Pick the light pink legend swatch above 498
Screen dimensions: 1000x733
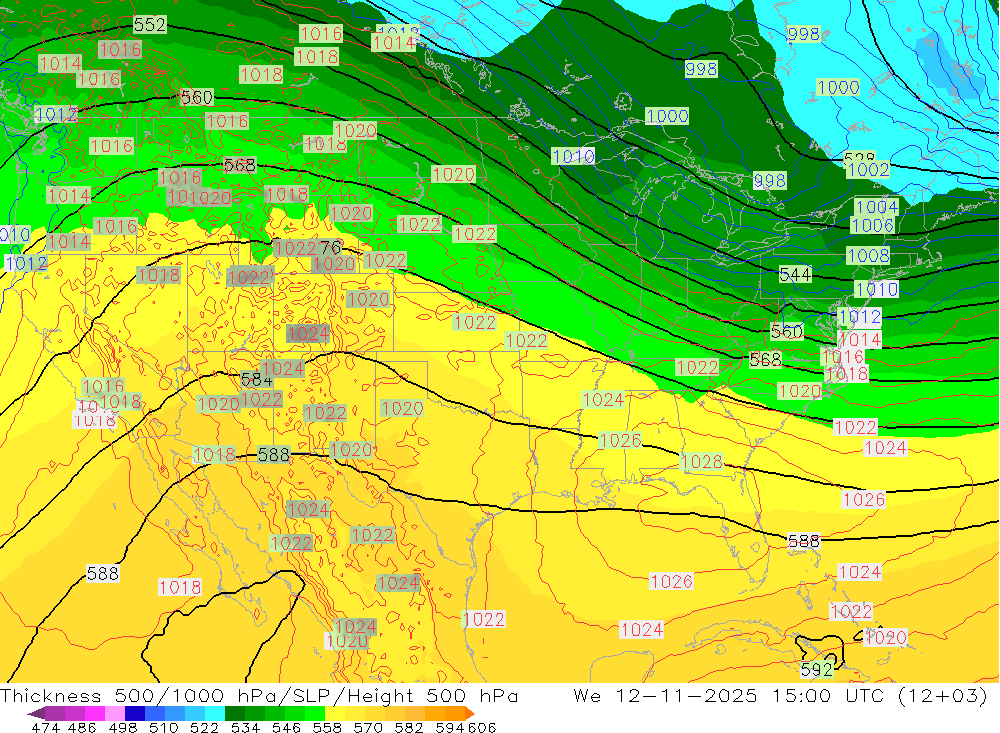pyautogui.click(x=115, y=713)
